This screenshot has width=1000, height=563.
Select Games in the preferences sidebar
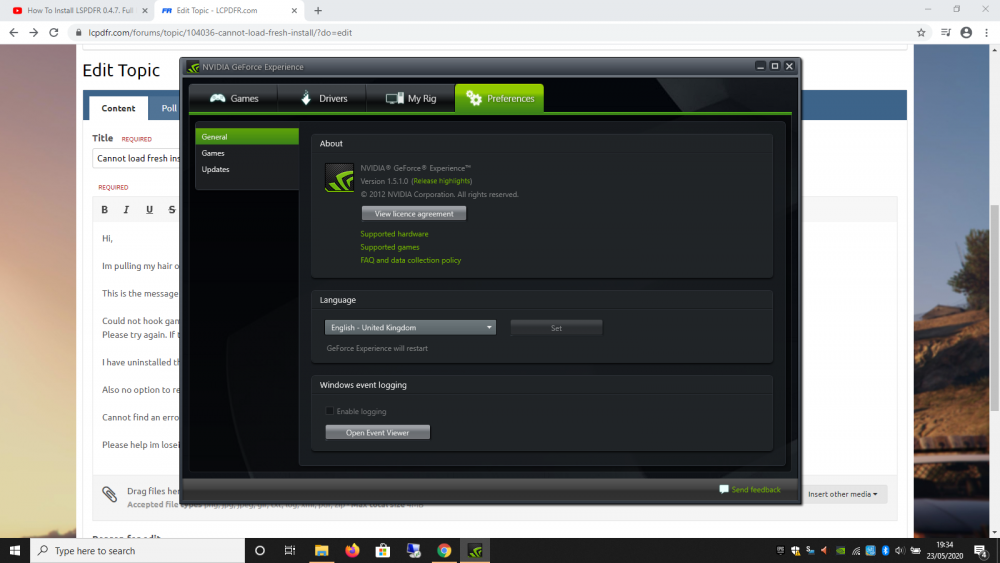click(x=247, y=153)
